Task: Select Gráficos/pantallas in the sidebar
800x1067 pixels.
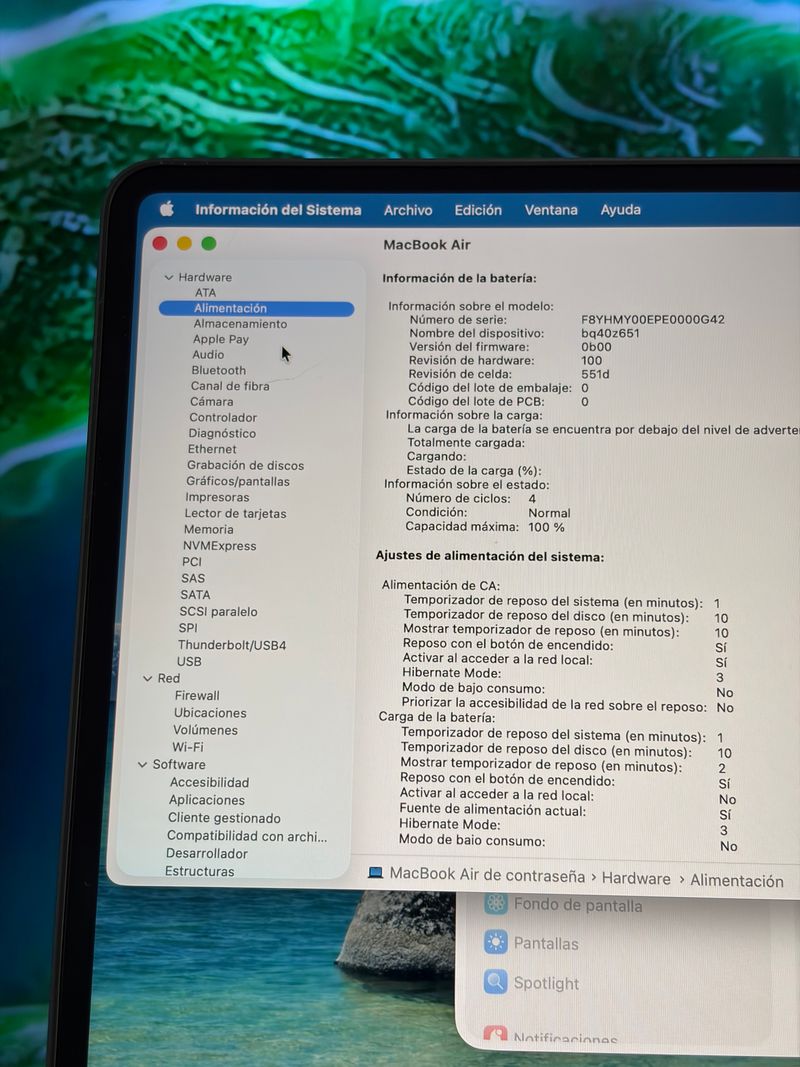Action: pyautogui.click(x=238, y=481)
